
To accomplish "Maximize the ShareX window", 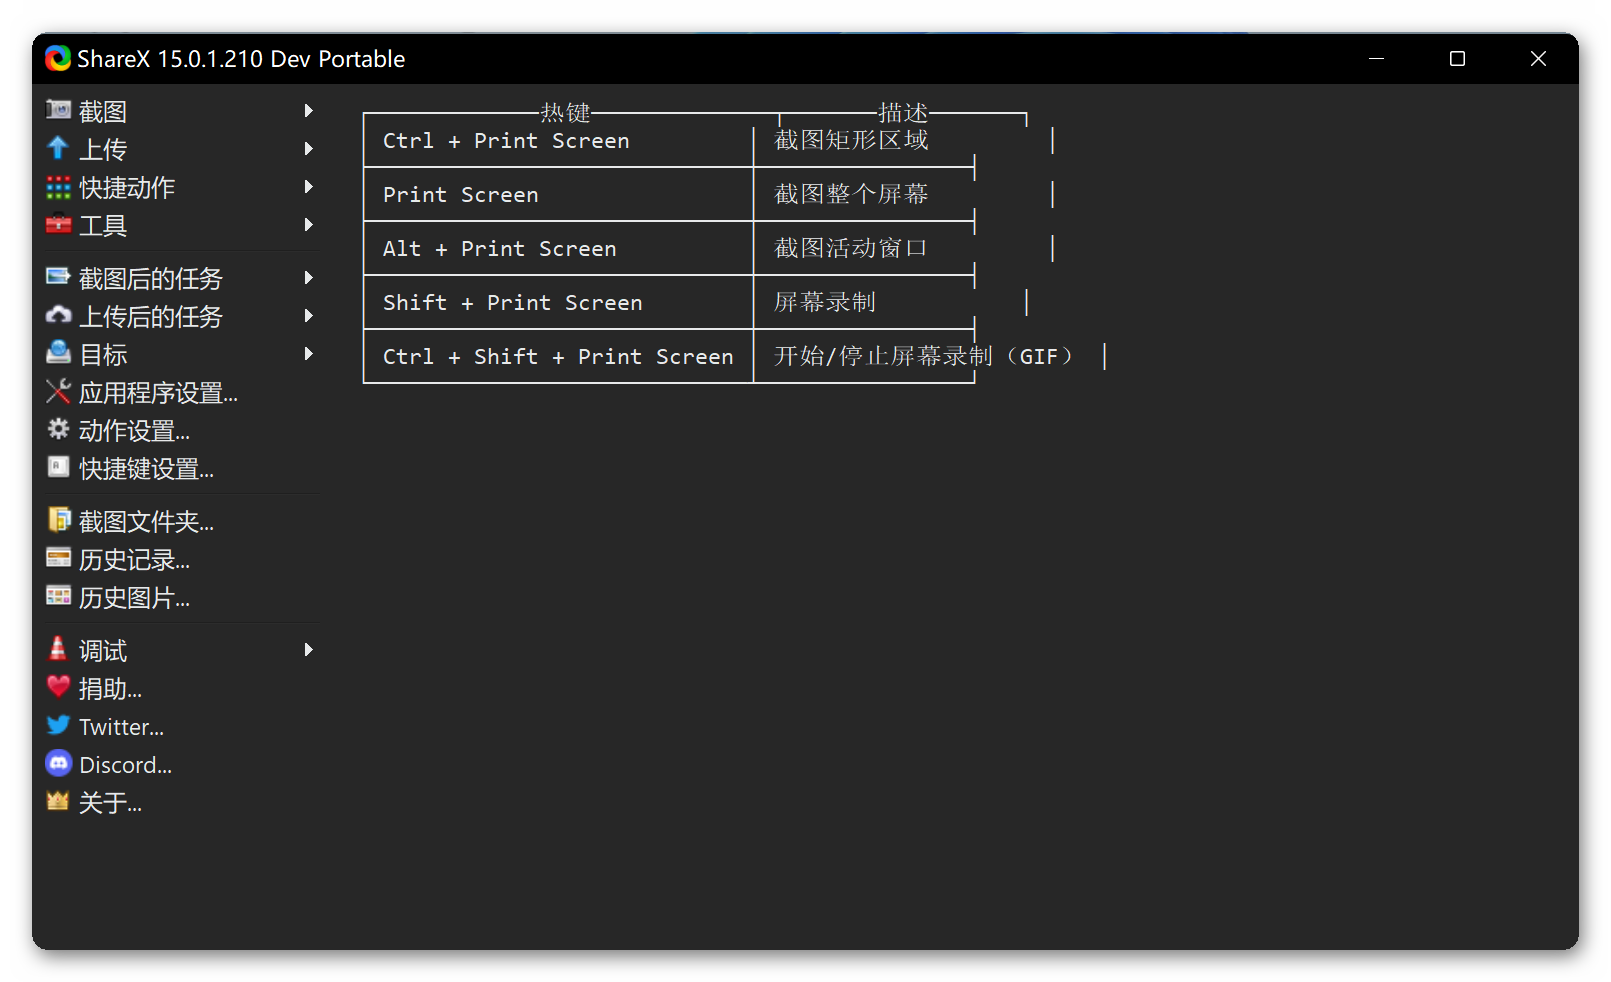I will tap(1457, 59).
